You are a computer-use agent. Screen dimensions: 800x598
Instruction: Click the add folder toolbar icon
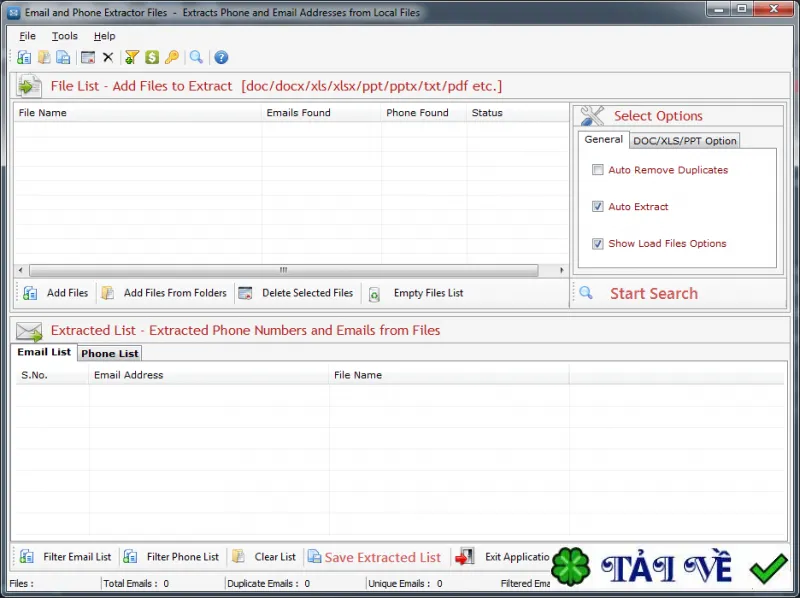coord(44,57)
